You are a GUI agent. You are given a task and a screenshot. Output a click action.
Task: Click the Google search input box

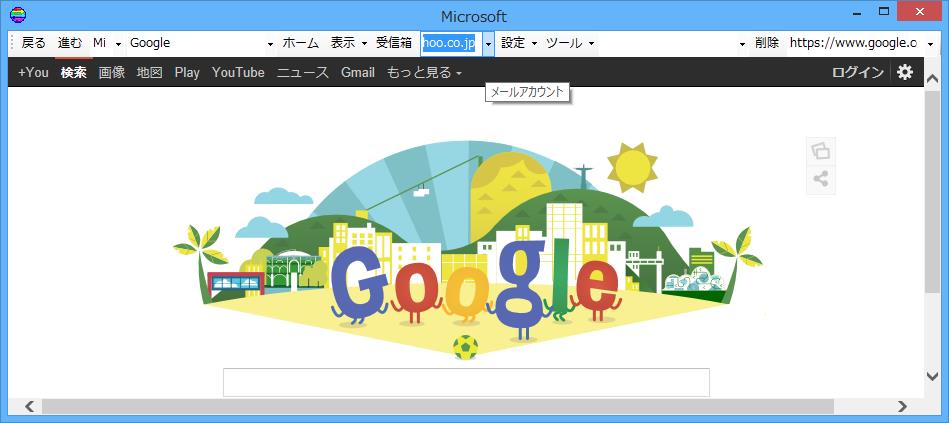pos(466,382)
